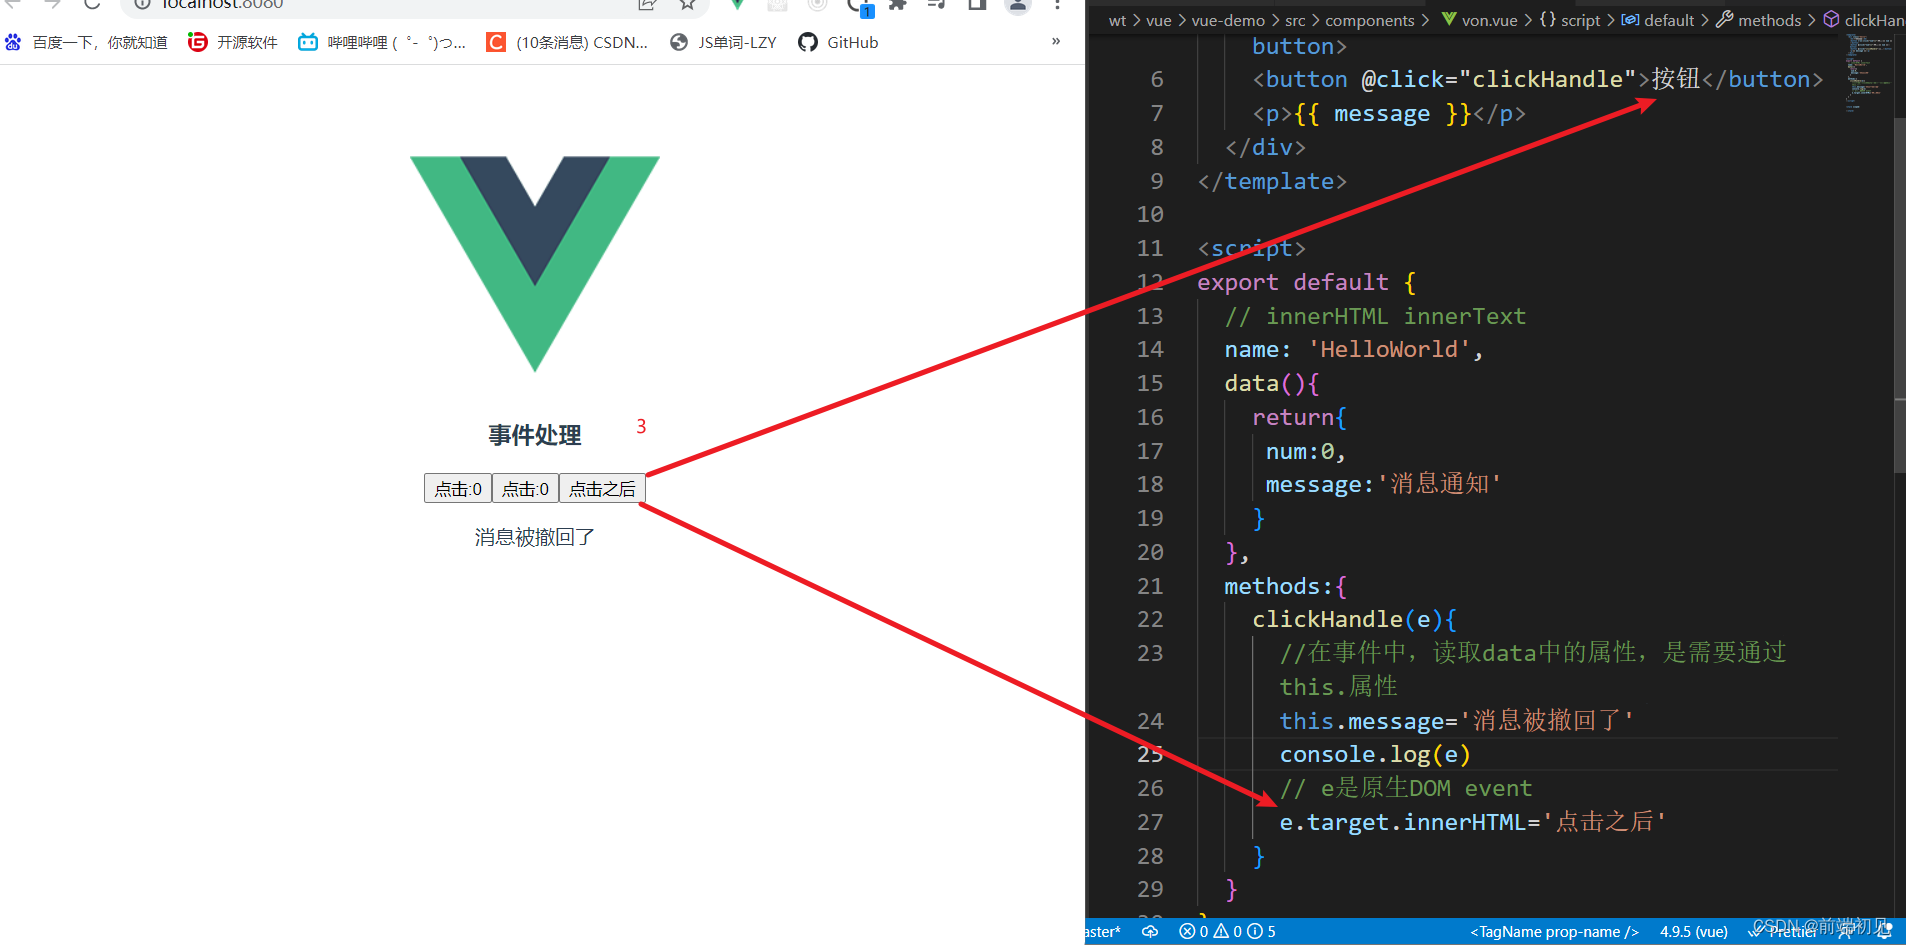Screen dimensions: 1906x945
Task: Click the bilibili TV favicon
Action: (x=308, y=42)
